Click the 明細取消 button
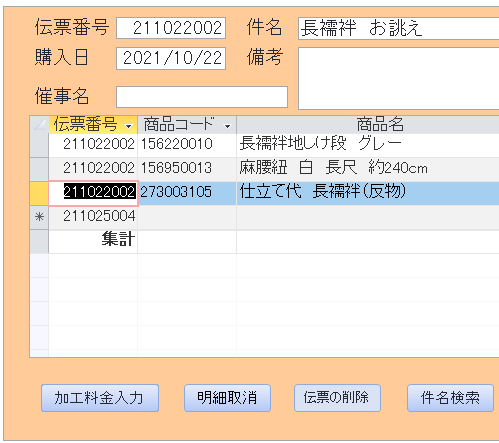The image size is (499, 443). [x=227, y=398]
